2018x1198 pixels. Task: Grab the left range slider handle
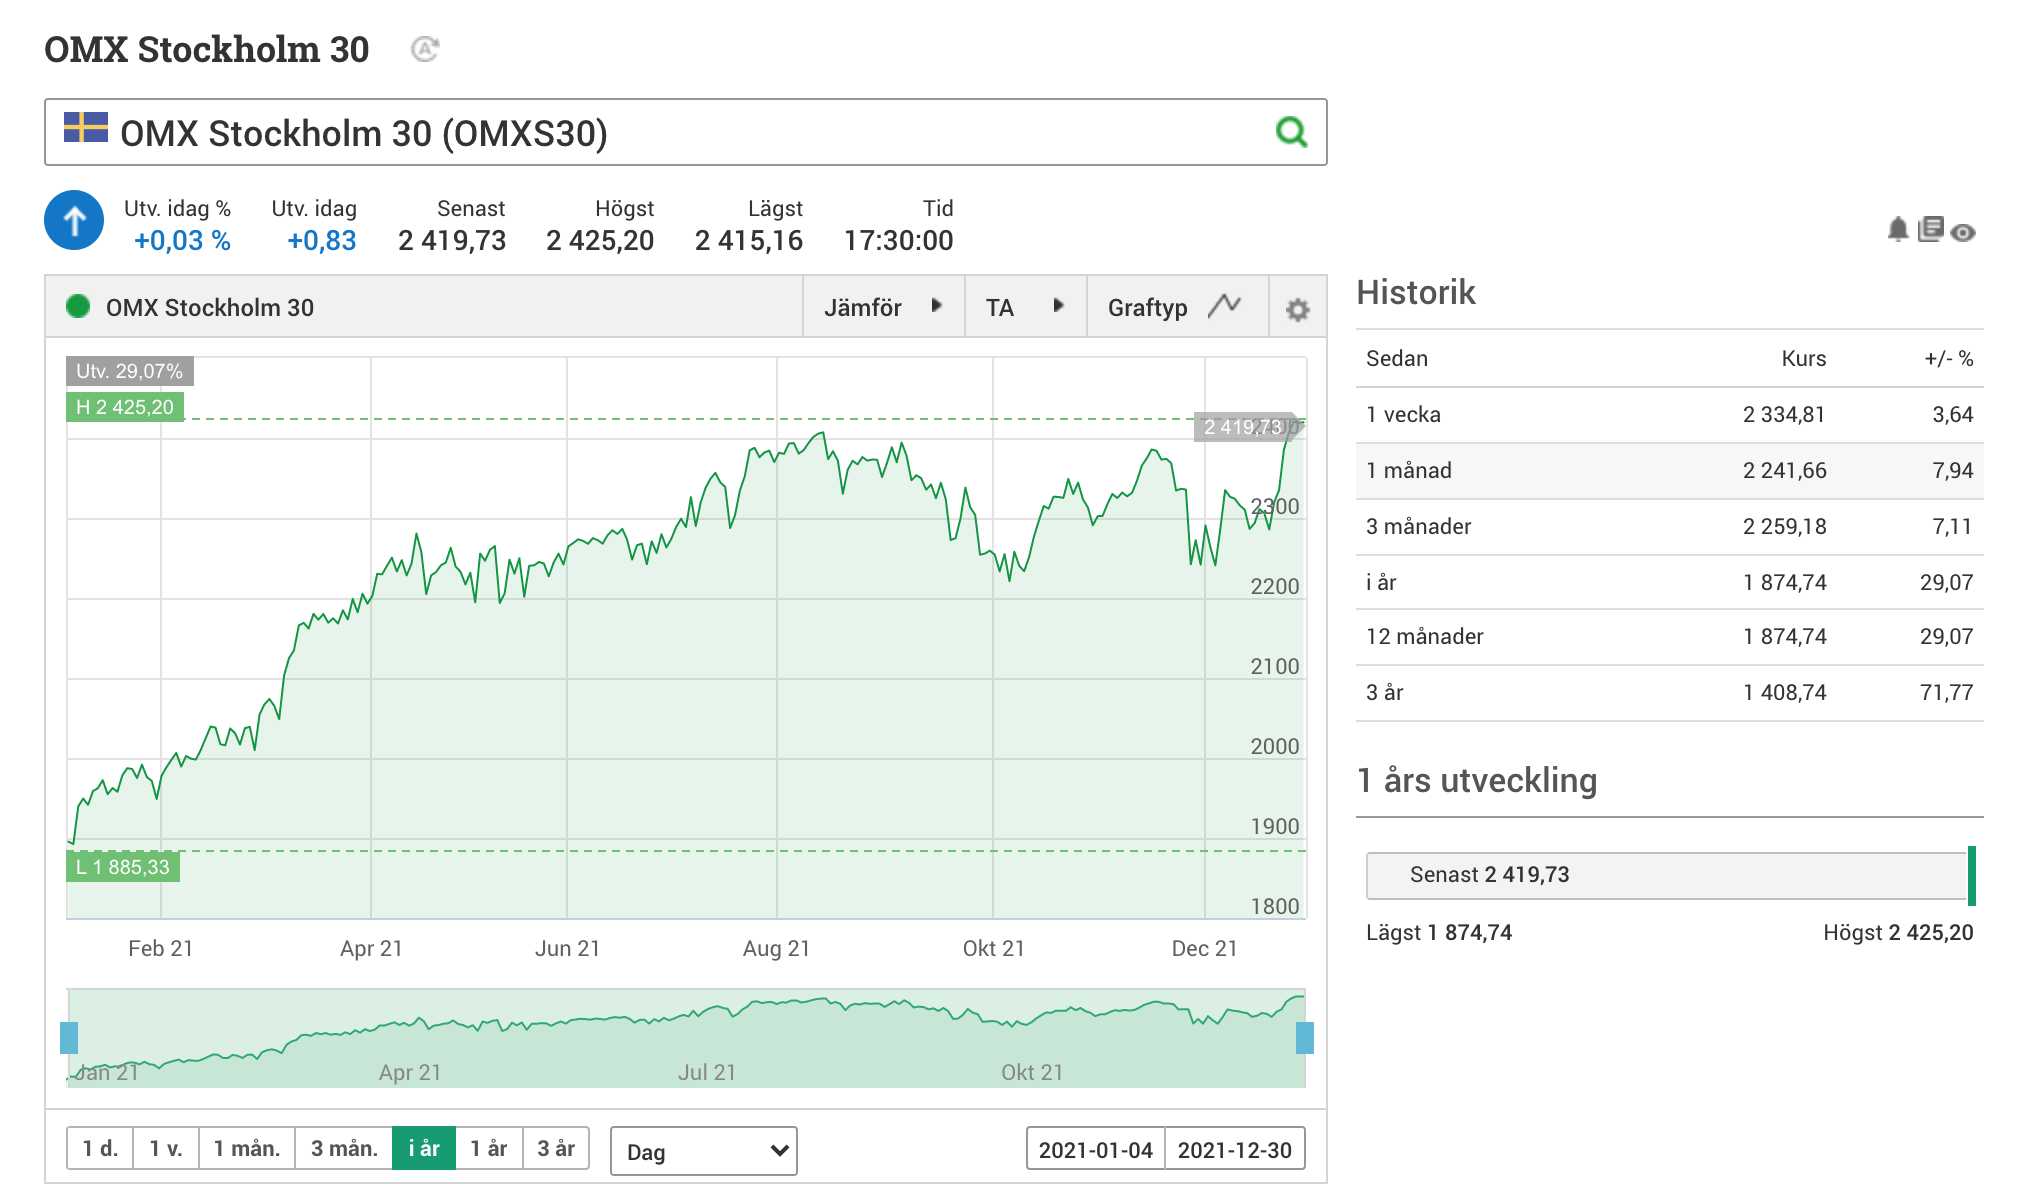click(x=69, y=1038)
